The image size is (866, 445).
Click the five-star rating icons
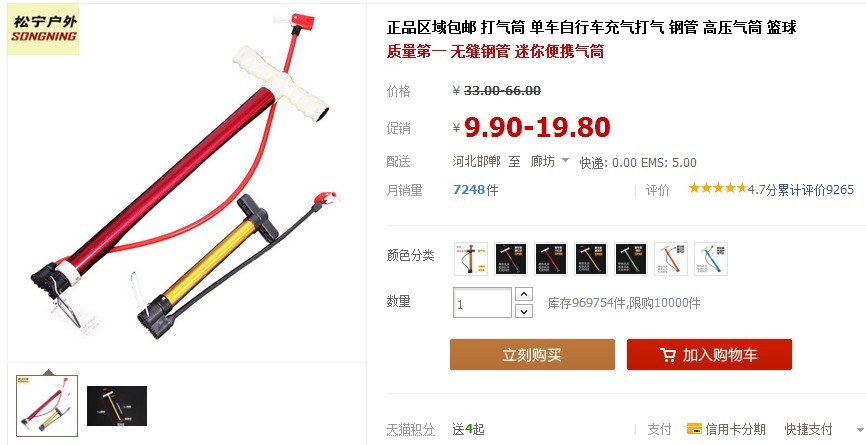pos(717,189)
